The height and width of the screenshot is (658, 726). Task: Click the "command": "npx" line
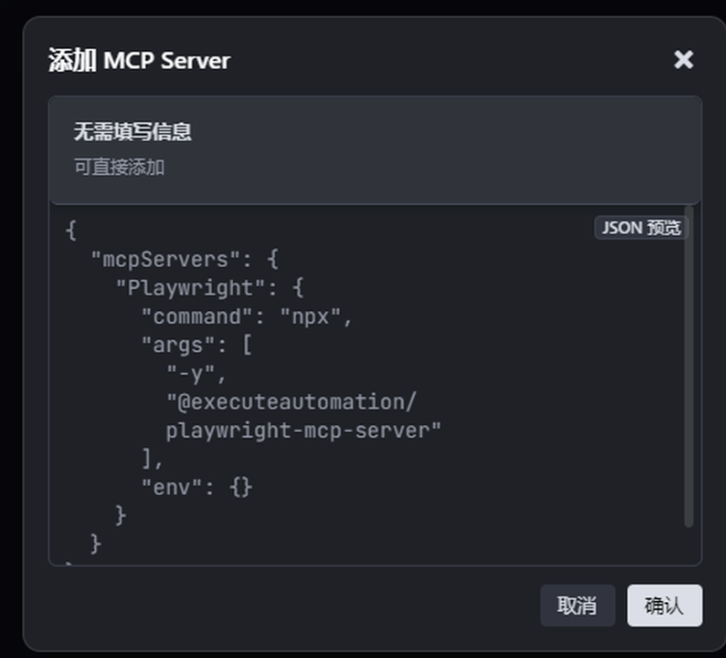pyautogui.click(x=247, y=317)
